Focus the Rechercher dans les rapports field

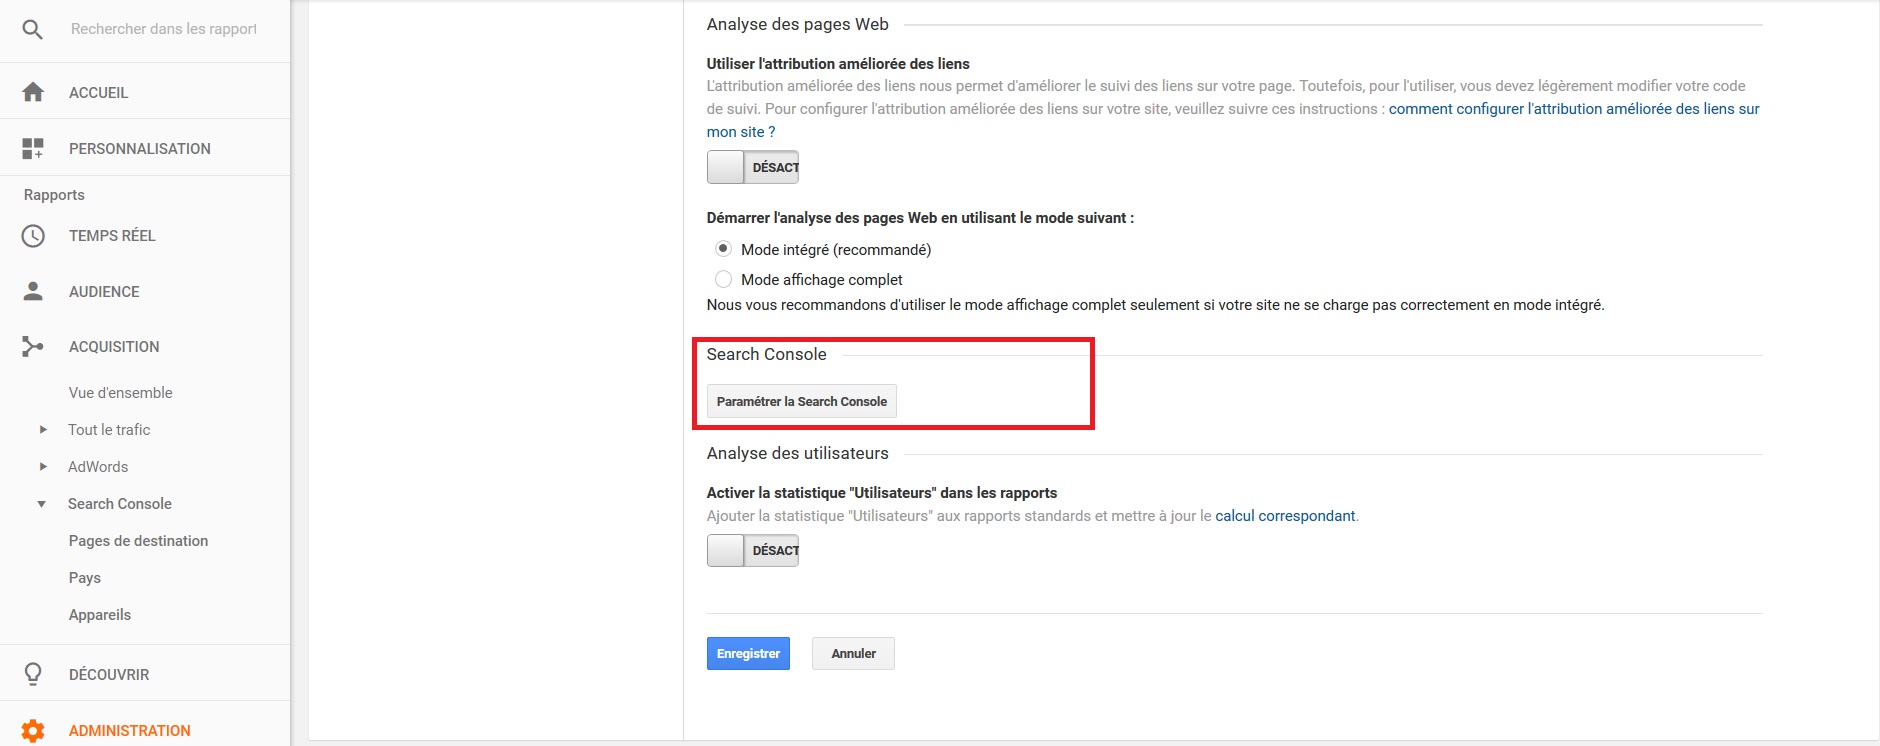[x=164, y=29]
